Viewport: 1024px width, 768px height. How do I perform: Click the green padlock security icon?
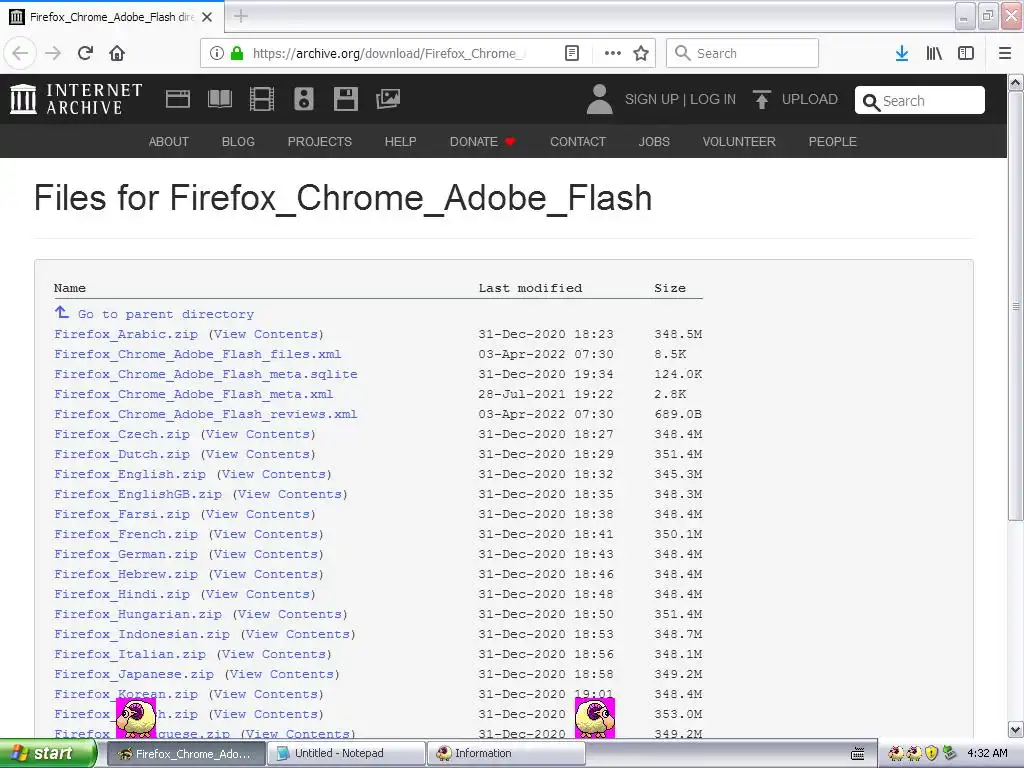coord(237,53)
